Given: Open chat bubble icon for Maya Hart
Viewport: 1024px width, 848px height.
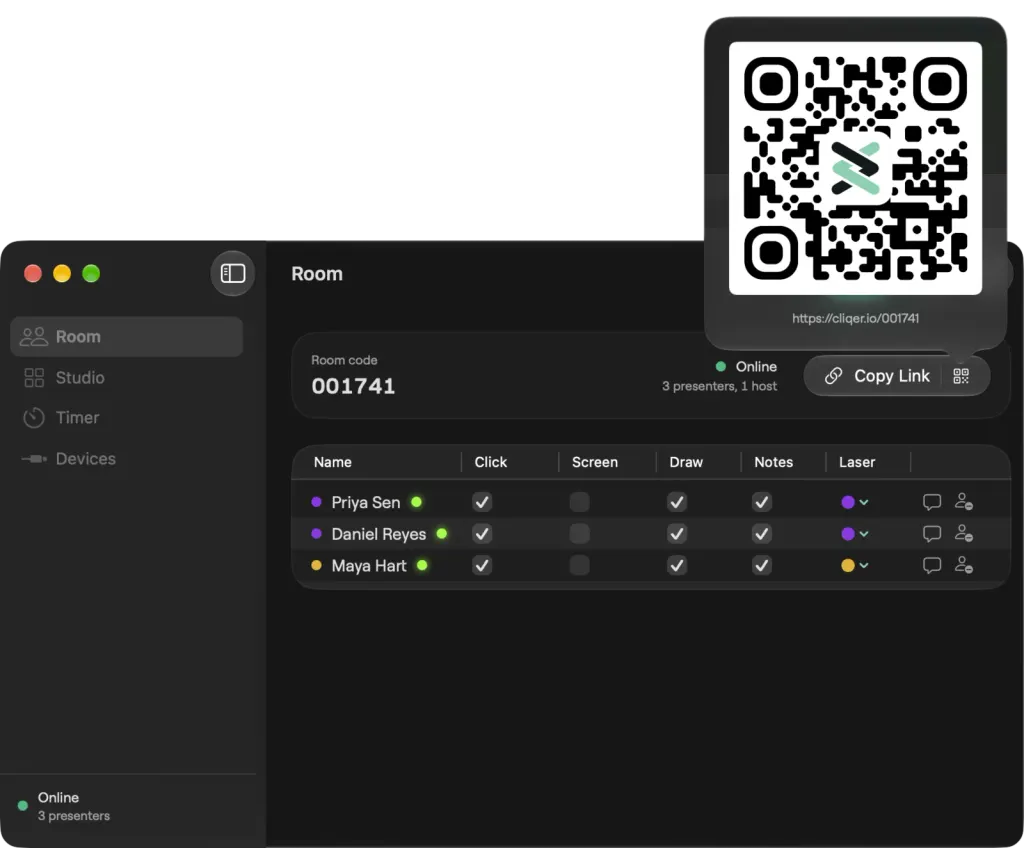Looking at the screenshot, I should (932, 565).
